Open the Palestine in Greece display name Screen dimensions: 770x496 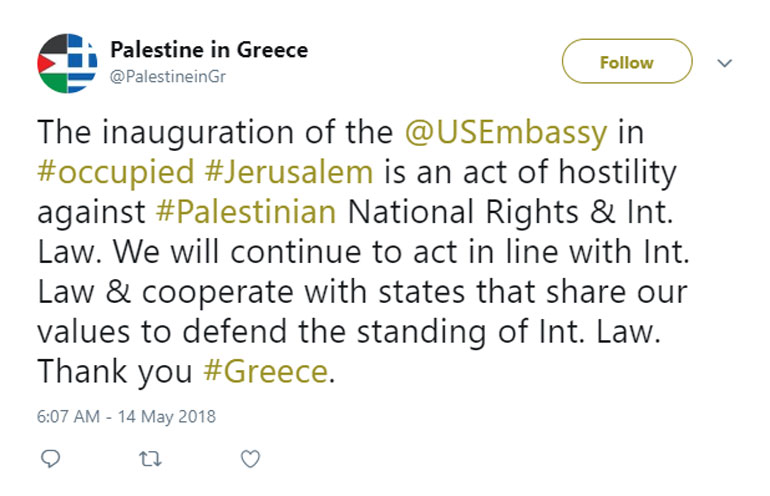click(208, 49)
